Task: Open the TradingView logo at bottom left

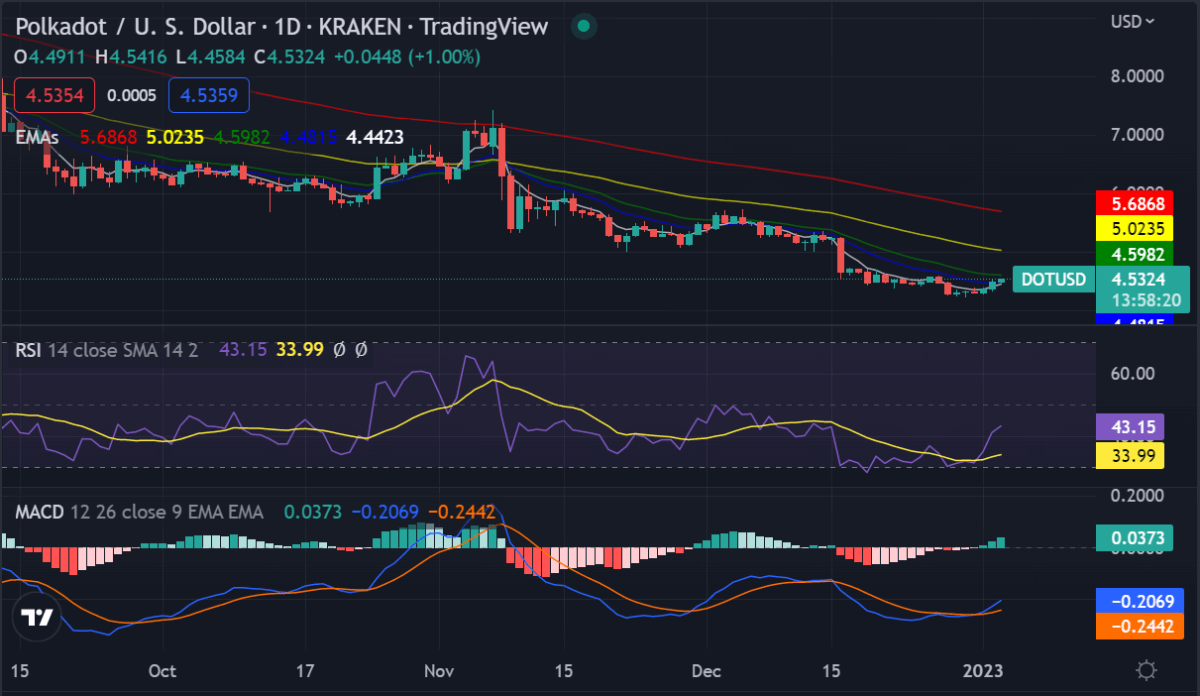Action: [38, 617]
